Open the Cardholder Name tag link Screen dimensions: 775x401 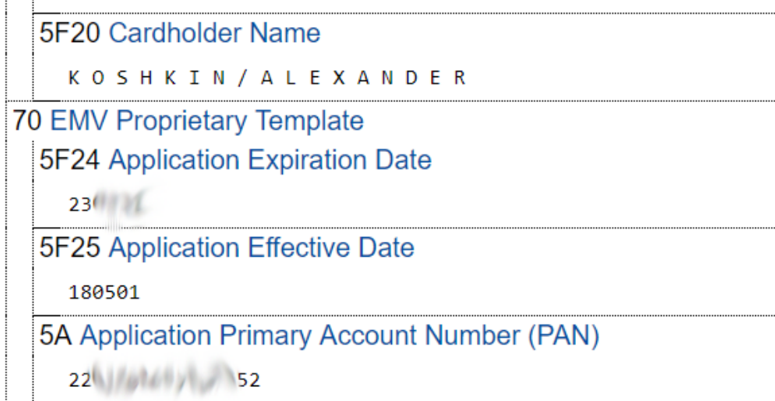[214, 33]
